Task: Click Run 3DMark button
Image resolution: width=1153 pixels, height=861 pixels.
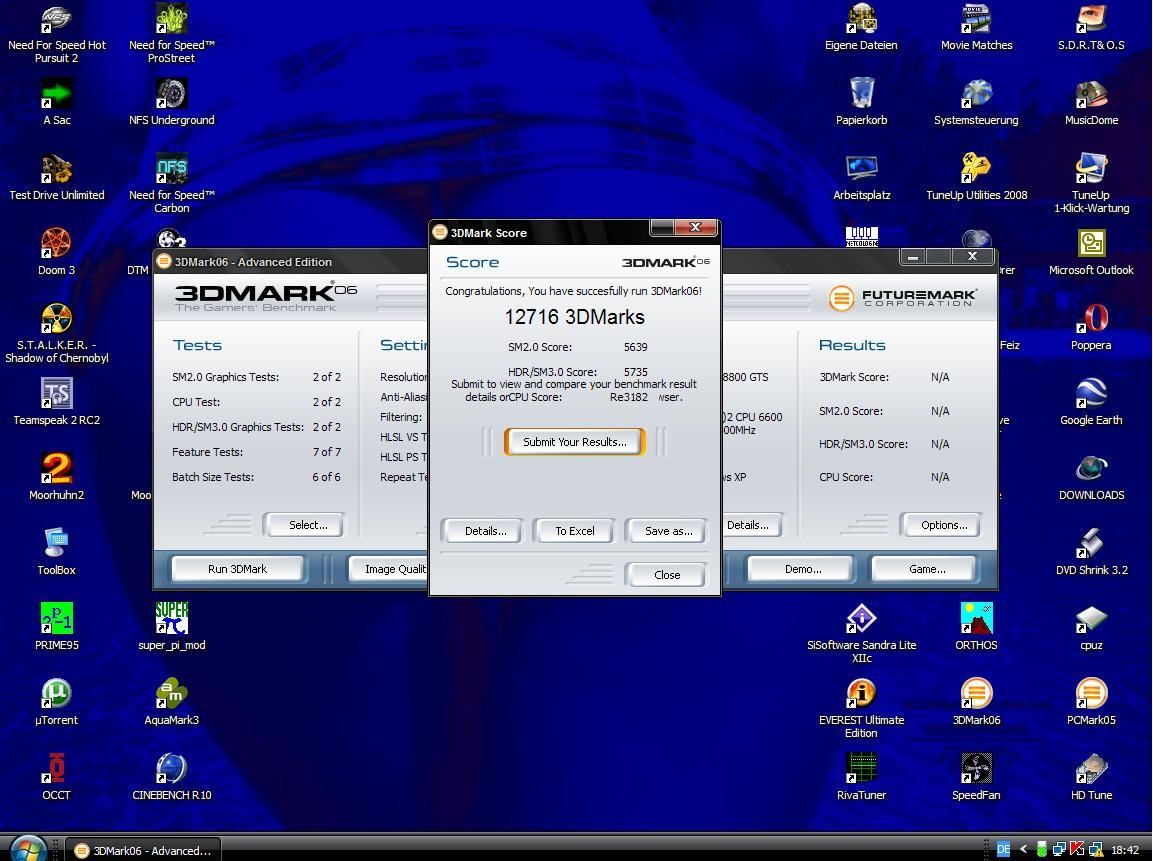Action: (238, 569)
